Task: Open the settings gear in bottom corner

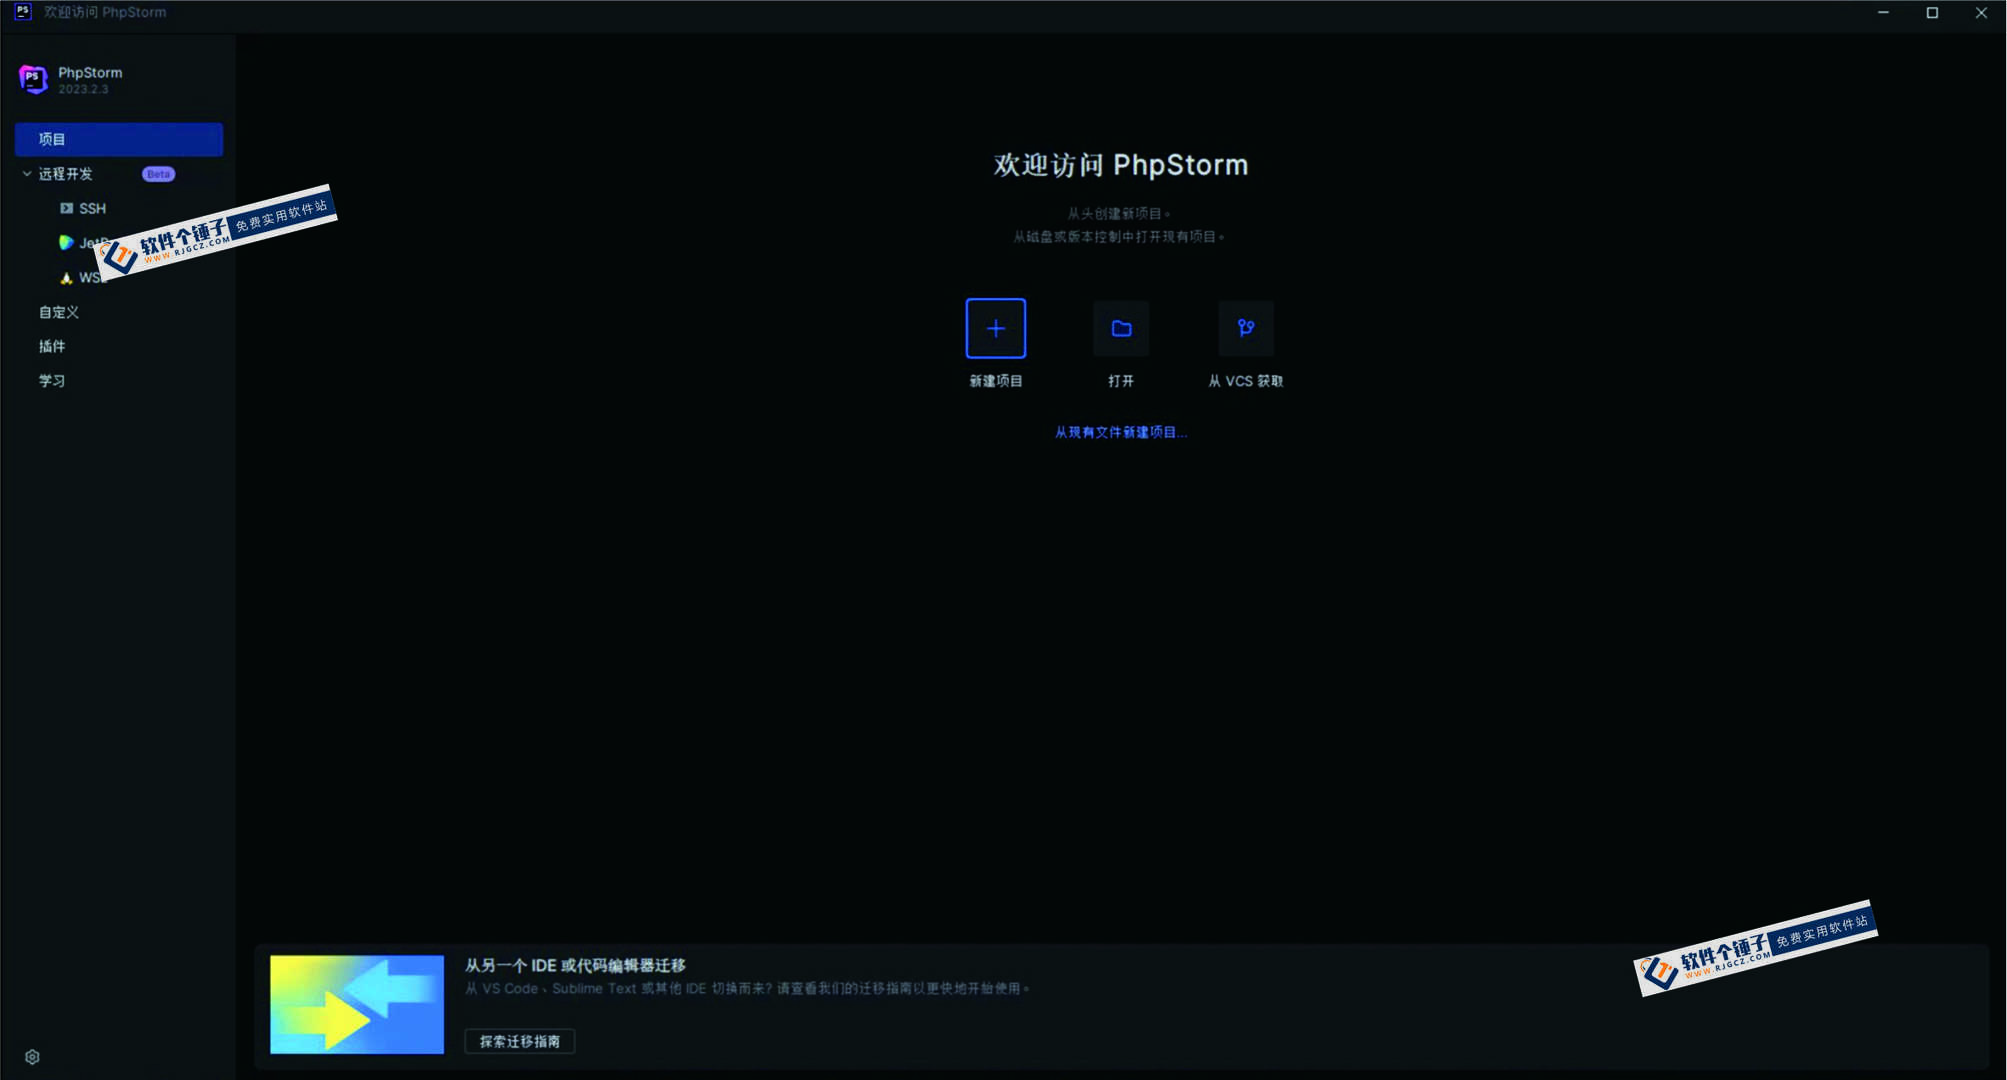Action: (x=32, y=1057)
